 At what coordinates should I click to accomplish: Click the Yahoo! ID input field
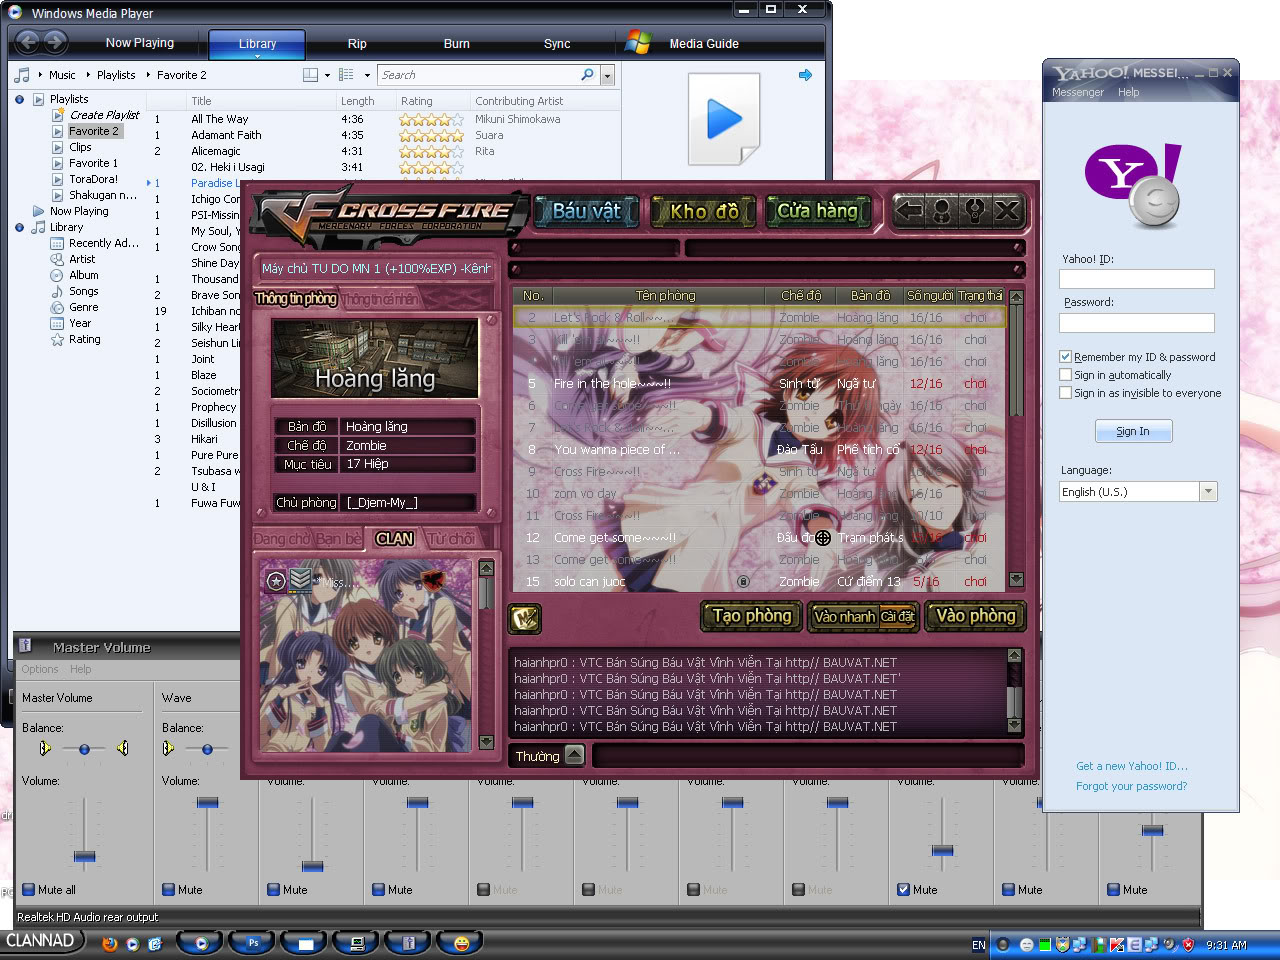click(1137, 279)
